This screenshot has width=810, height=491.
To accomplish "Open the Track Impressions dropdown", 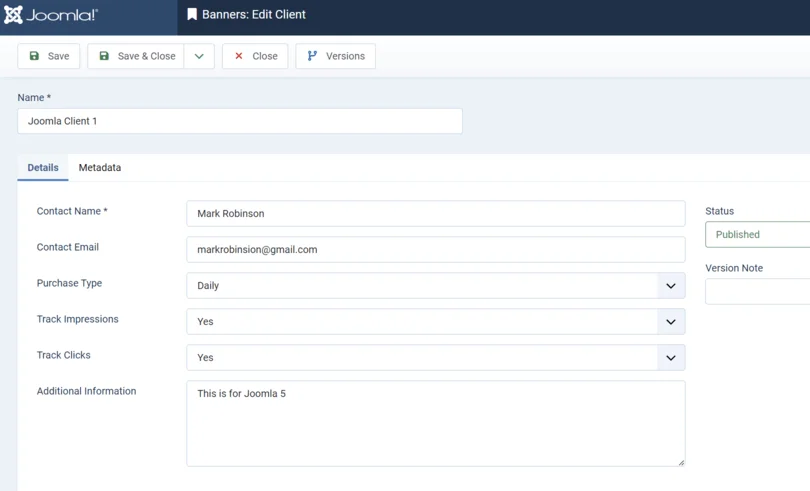I will [x=436, y=321].
